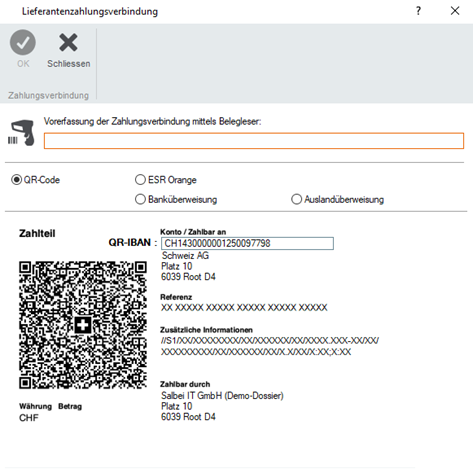Click the Währung label

(x=35, y=406)
